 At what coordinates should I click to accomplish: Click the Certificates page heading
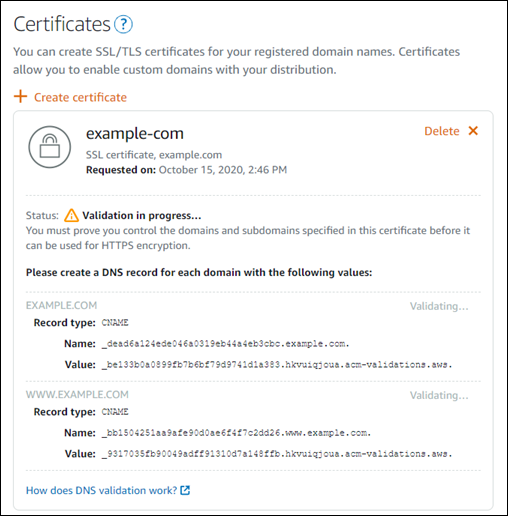[62, 24]
